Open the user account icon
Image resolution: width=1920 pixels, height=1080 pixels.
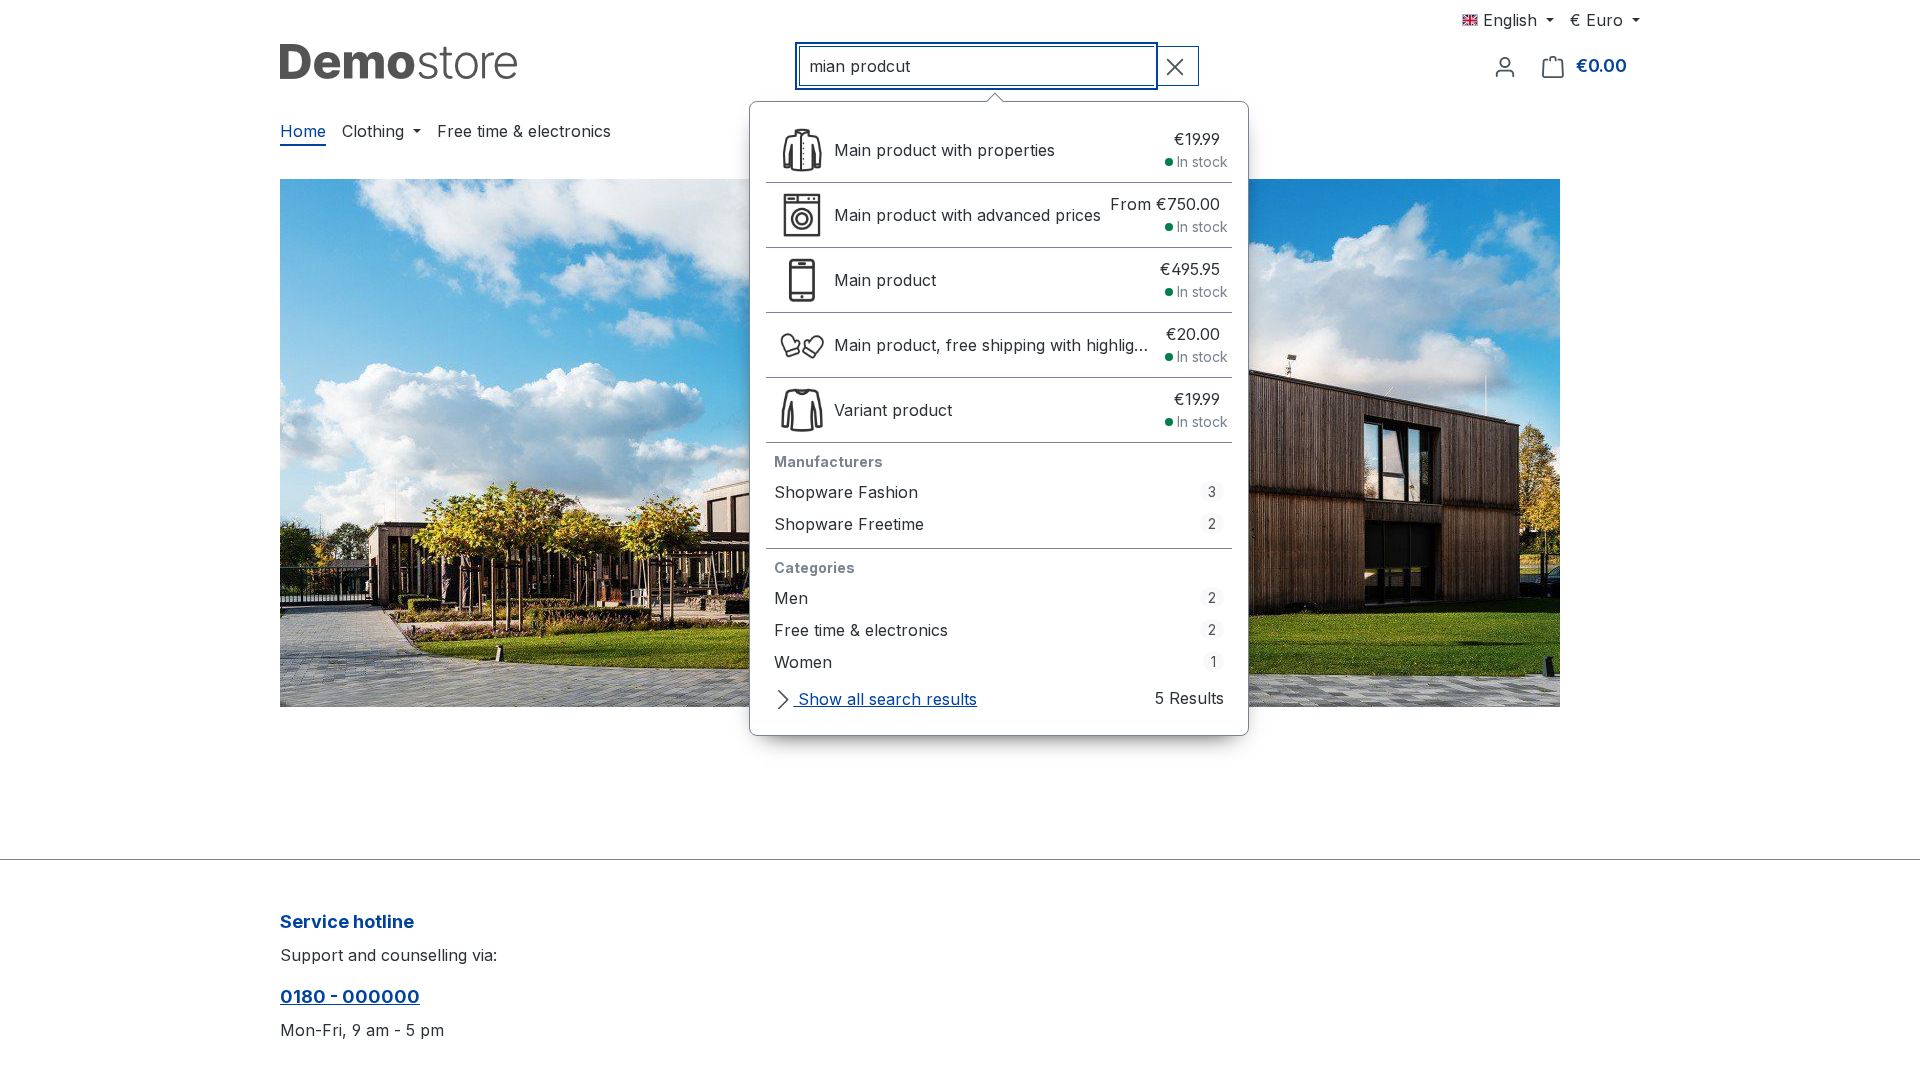coord(1505,67)
